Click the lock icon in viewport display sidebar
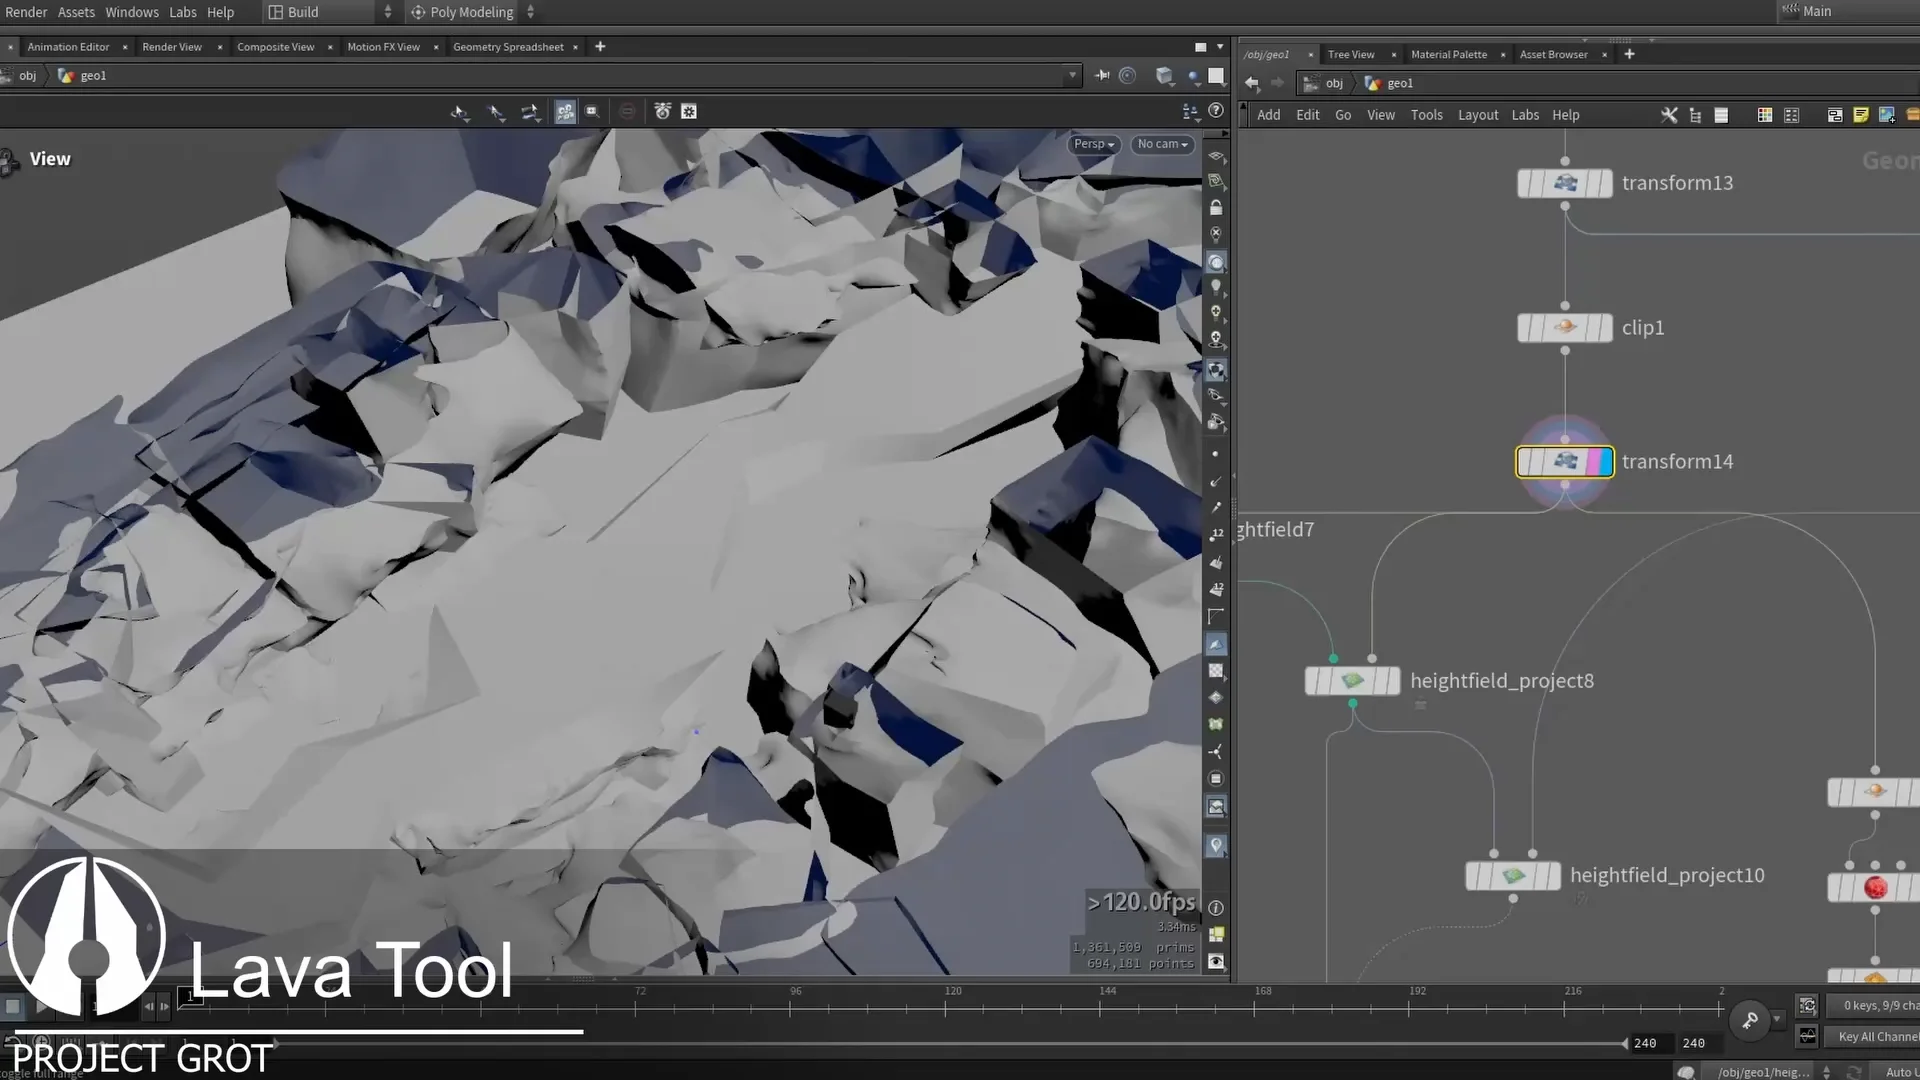The image size is (1920, 1080). click(x=1216, y=208)
